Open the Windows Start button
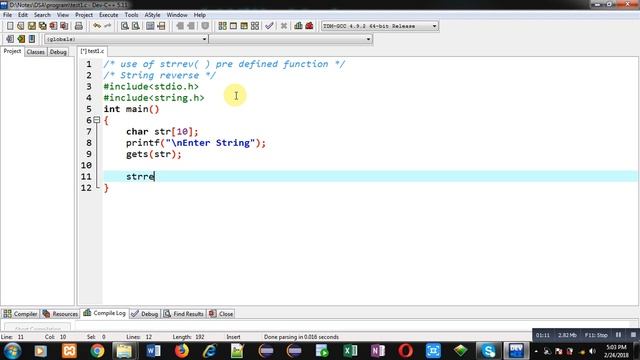Image resolution: width=640 pixels, height=360 pixels. pyautogui.click(x=12, y=351)
